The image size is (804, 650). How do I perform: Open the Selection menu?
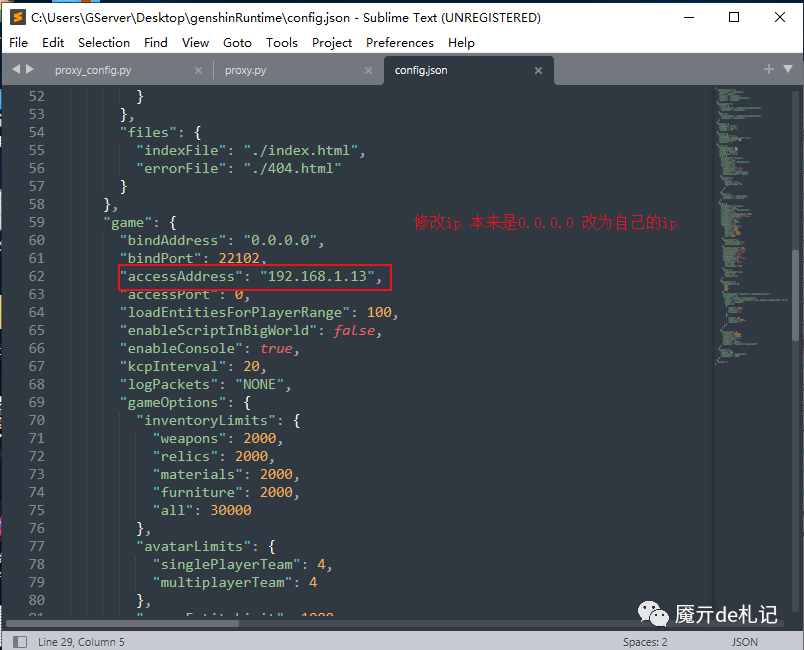click(104, 43)
